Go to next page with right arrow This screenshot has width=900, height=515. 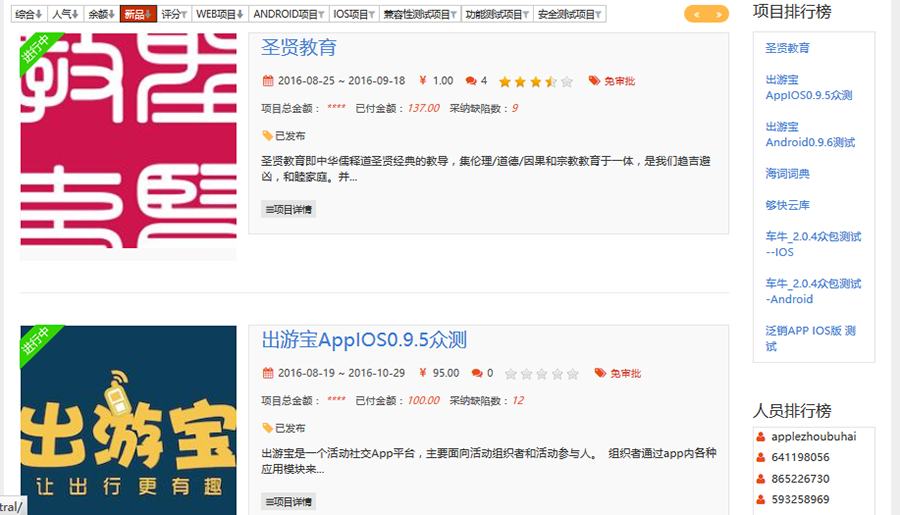click(x=719, y=14)
